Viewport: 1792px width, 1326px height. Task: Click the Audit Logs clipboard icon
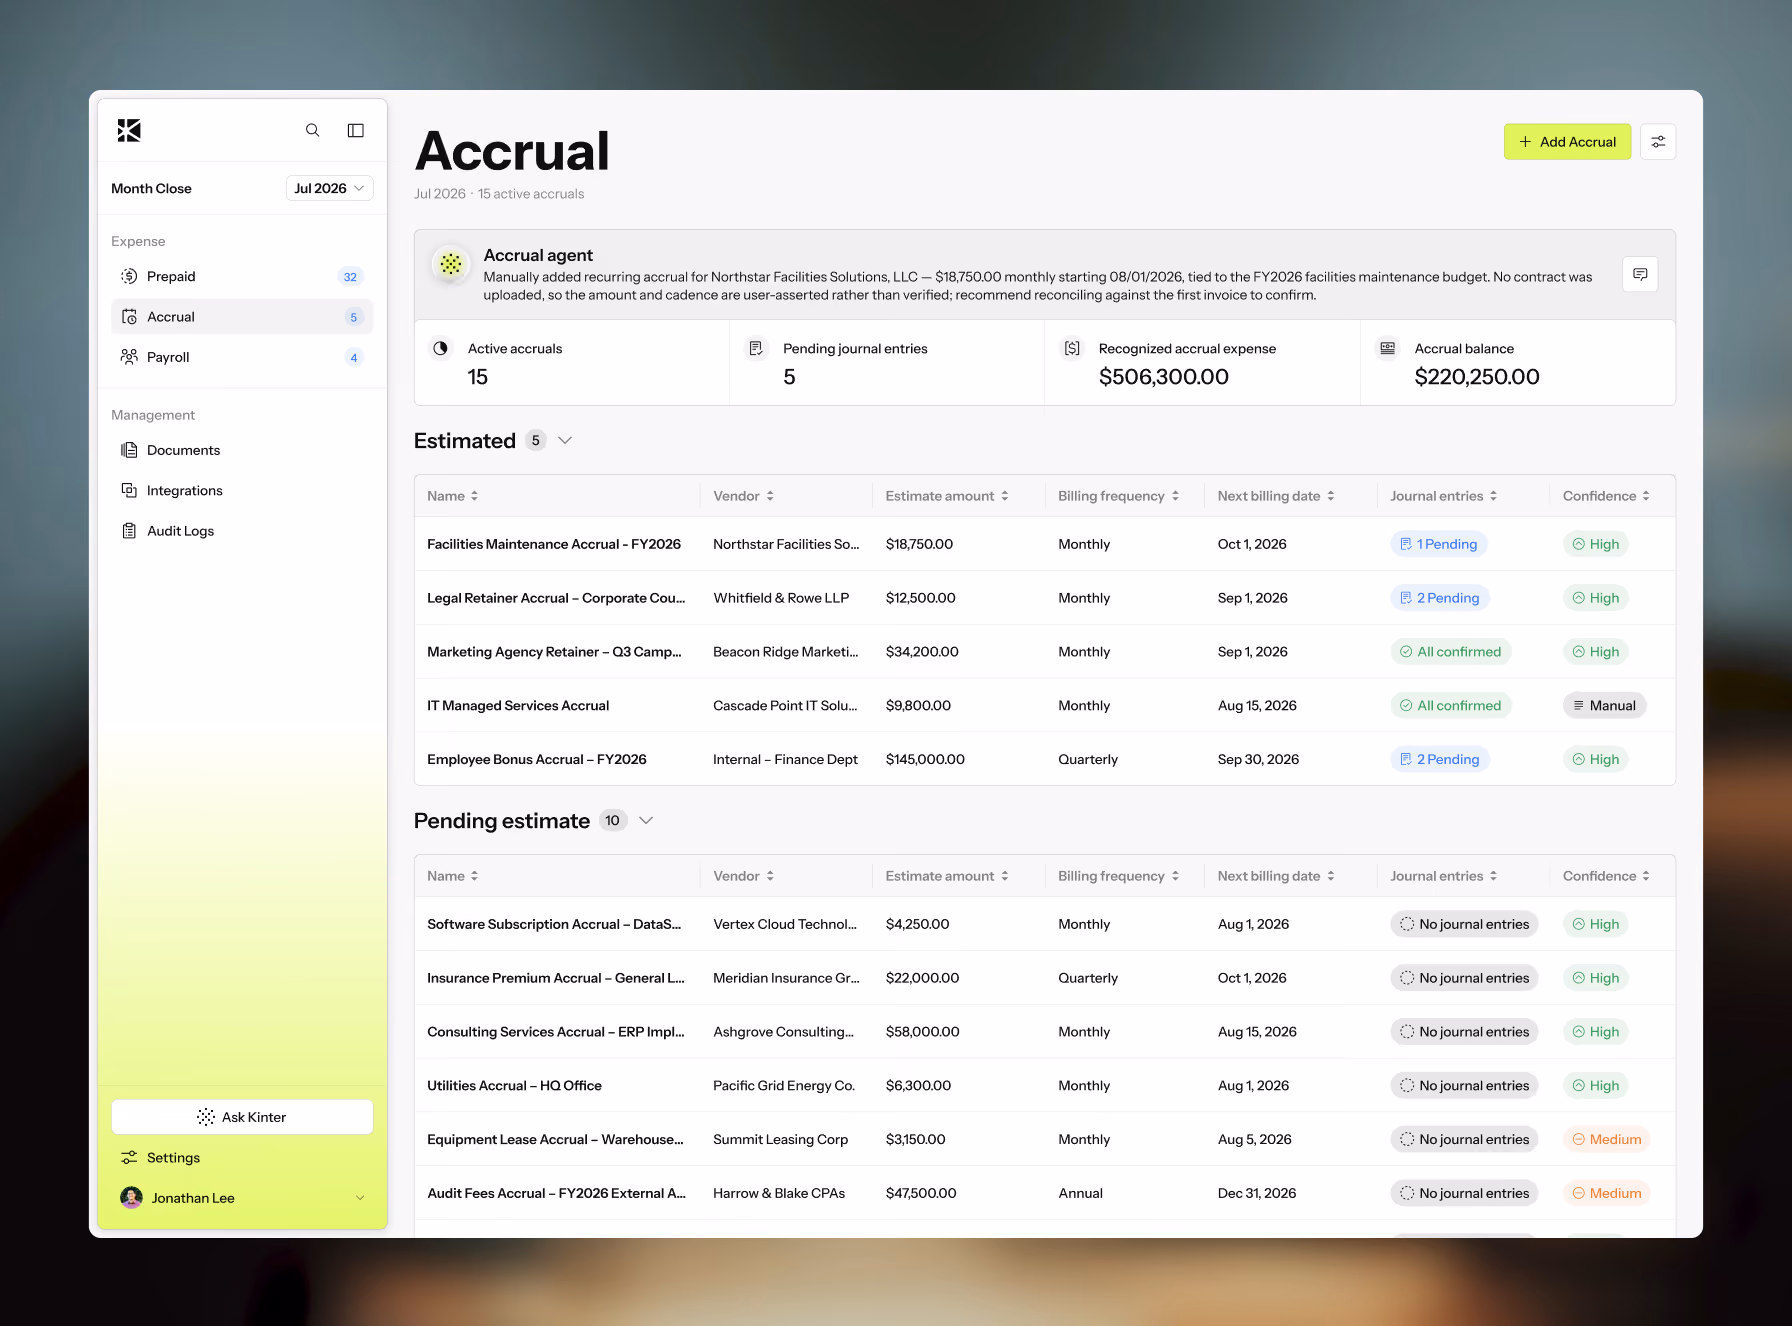129,531
